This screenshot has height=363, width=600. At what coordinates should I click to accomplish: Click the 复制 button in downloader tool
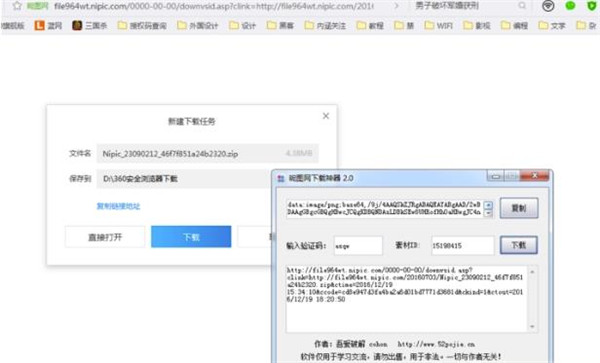coord(519,208)
